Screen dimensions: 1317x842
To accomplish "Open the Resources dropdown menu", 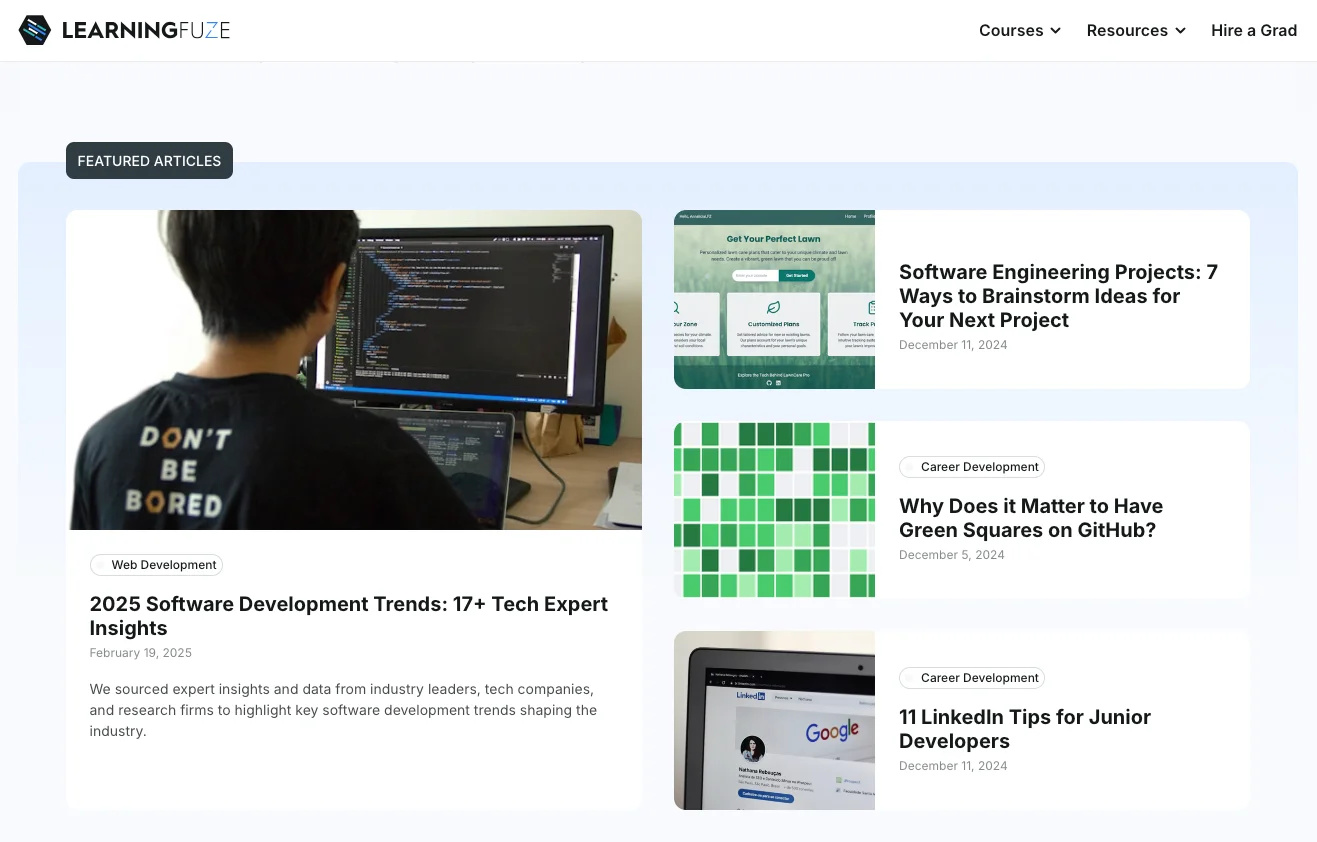I will [1127, 30].
